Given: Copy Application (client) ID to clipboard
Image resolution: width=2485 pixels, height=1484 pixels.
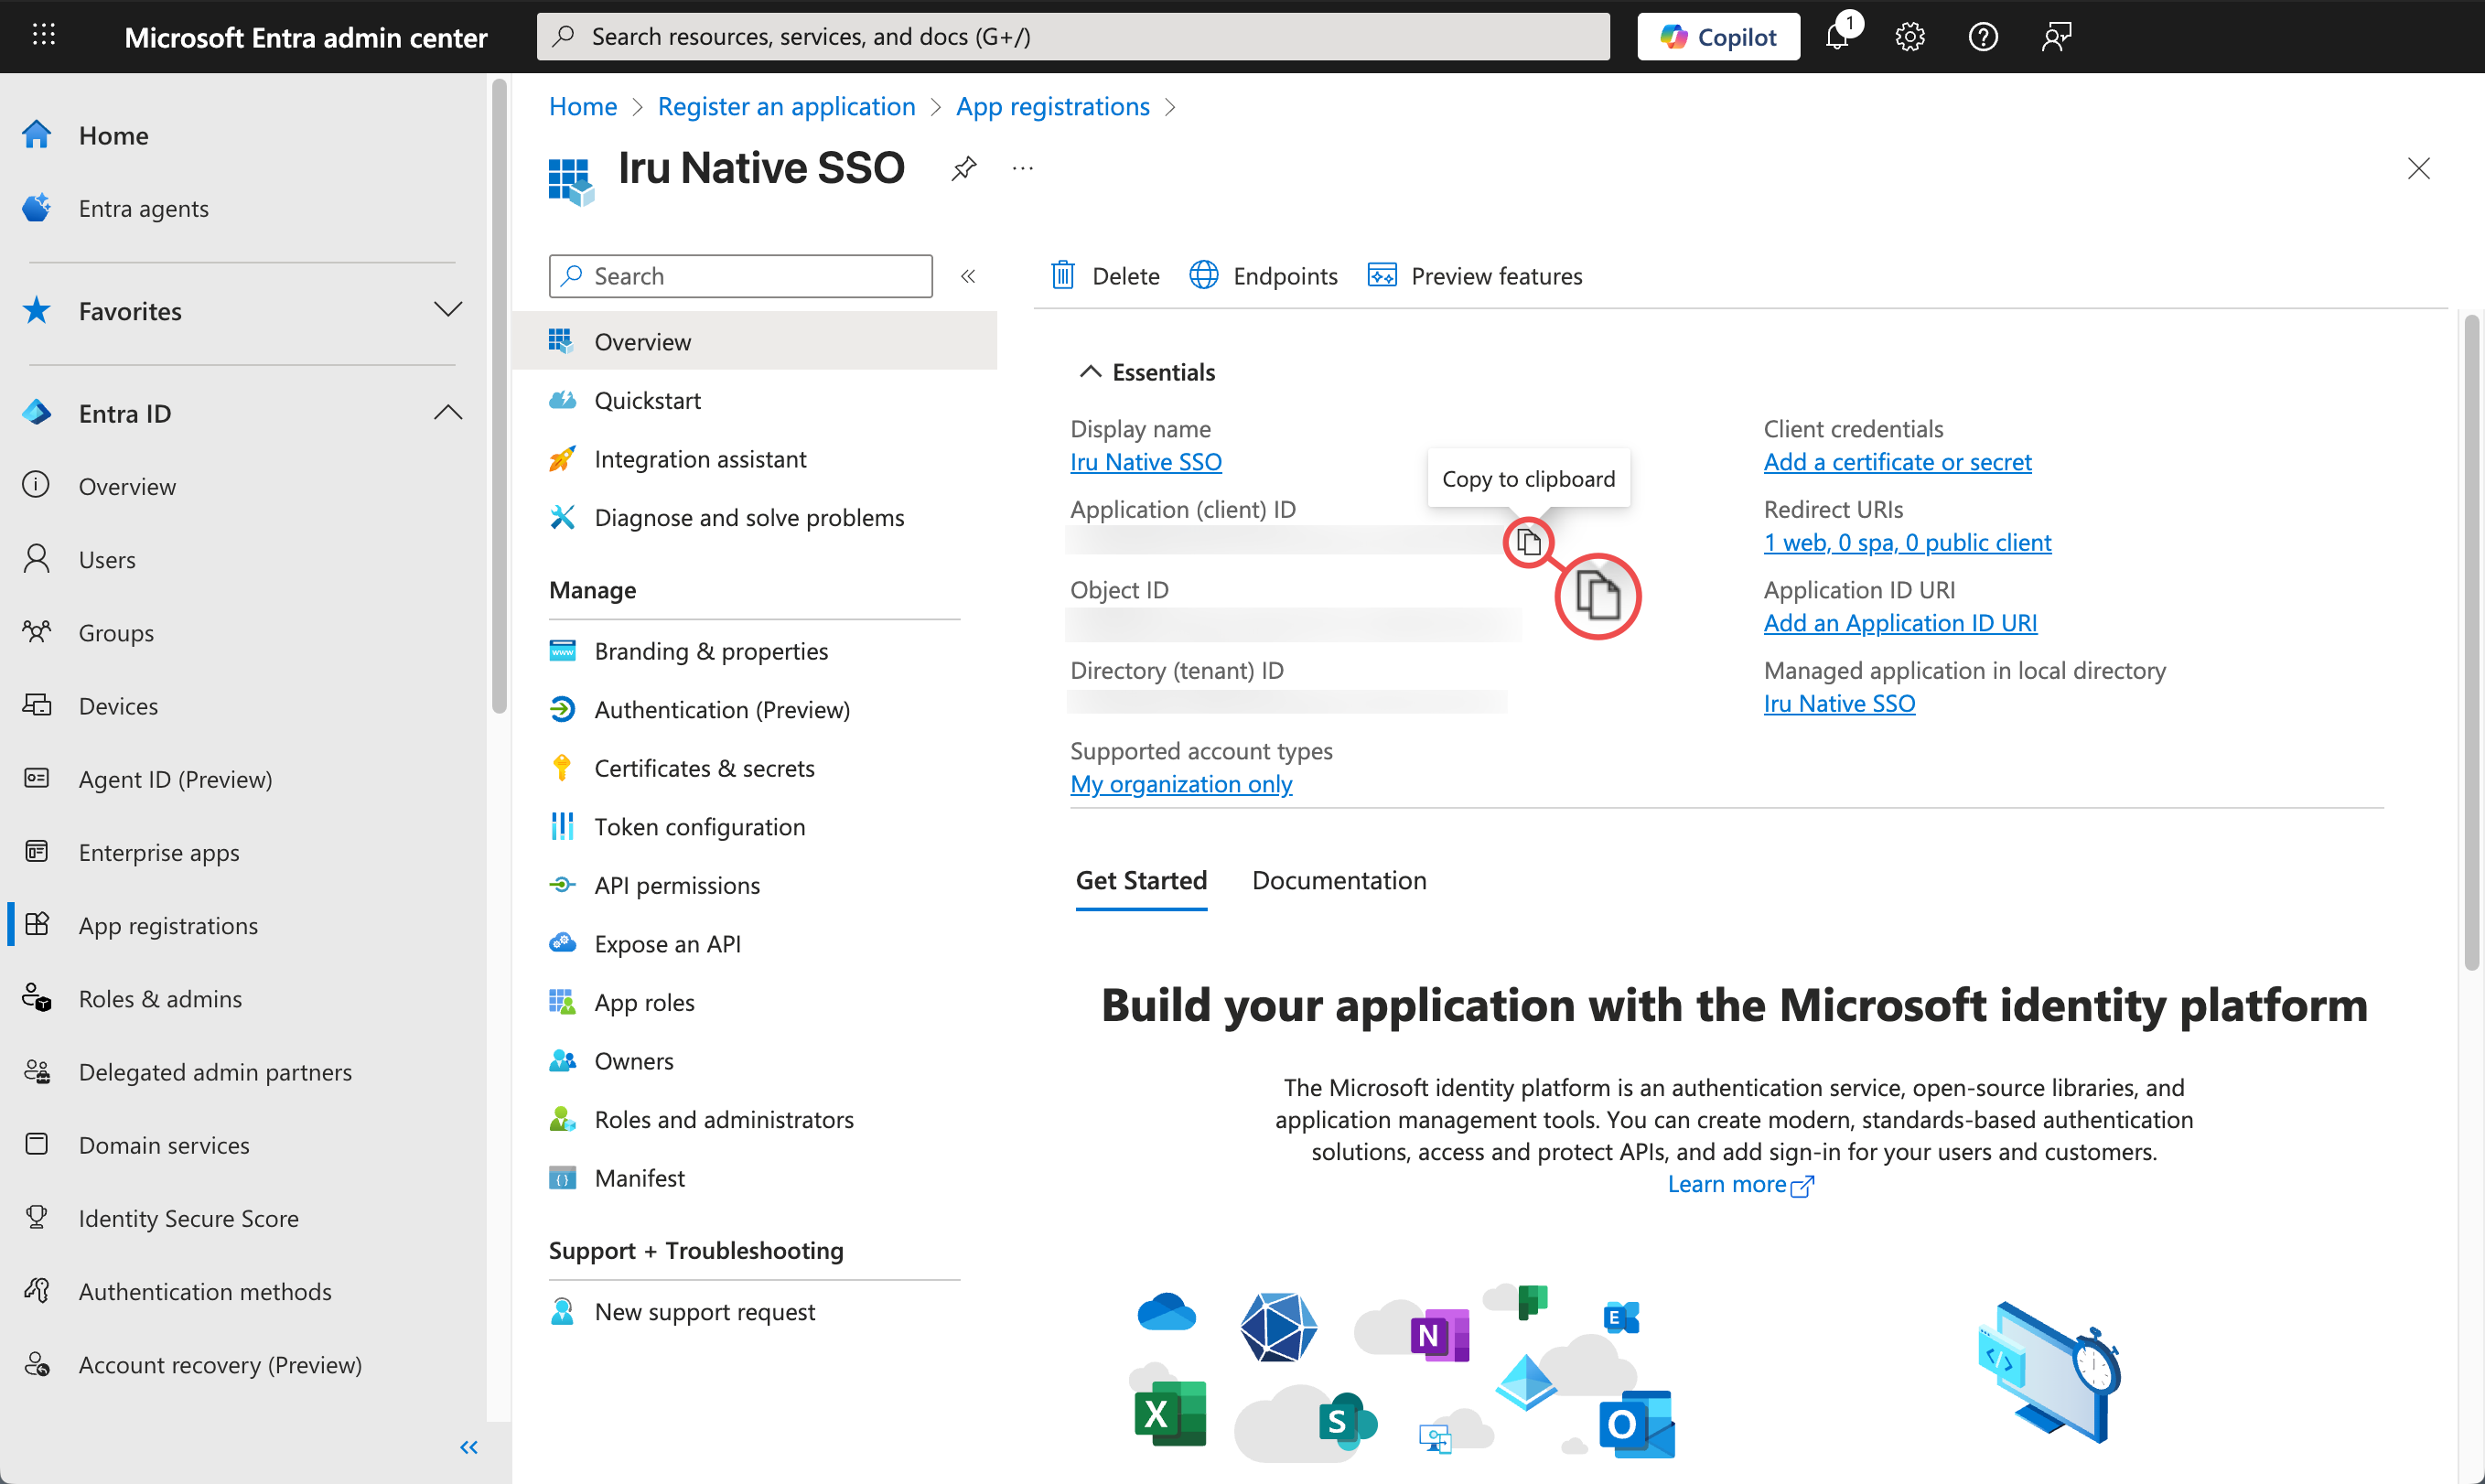Looking at the screenshot, I should click(1528, 542).
